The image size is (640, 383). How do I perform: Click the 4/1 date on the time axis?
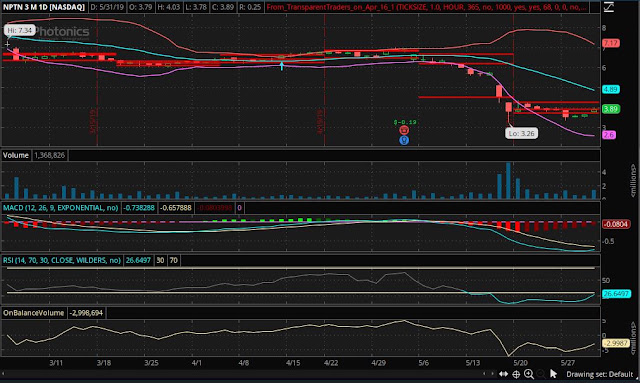[x=197, y=363]
